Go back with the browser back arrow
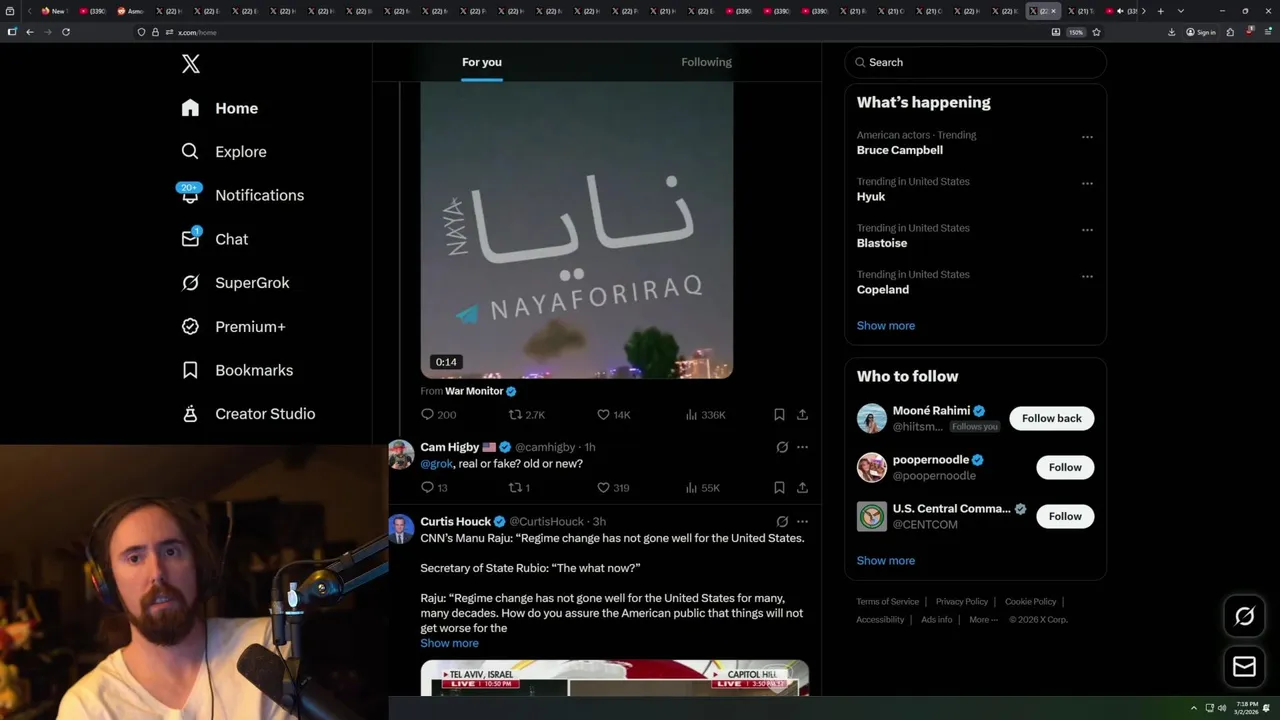This screenshot has height=720, width=1280. (x=30, y=32)
